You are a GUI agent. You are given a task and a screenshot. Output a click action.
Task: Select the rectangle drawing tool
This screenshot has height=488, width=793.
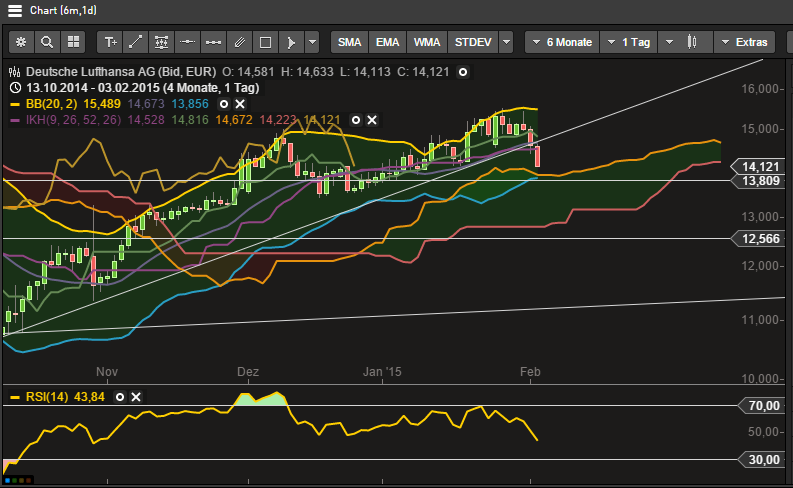[x=266, y=42]
